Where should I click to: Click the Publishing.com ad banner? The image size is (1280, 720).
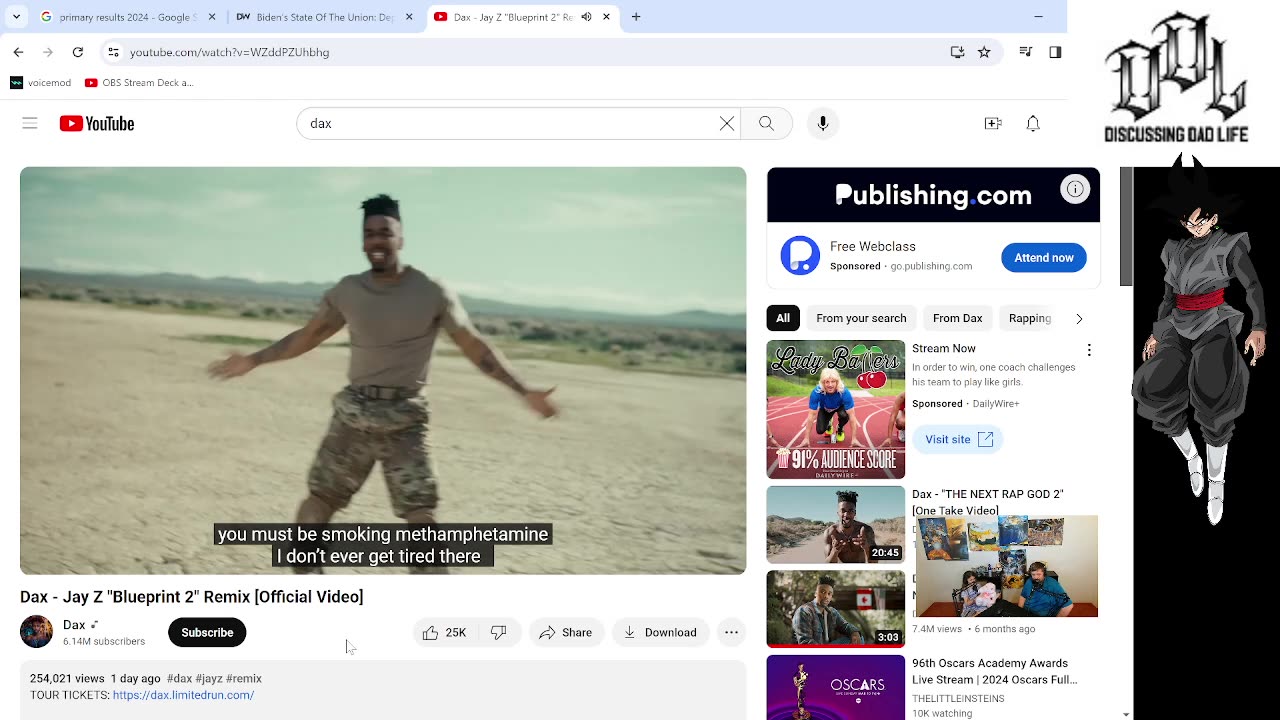933,195
